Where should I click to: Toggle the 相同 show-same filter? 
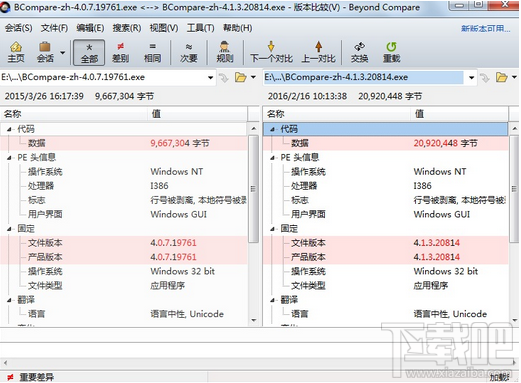pos(152,52)
